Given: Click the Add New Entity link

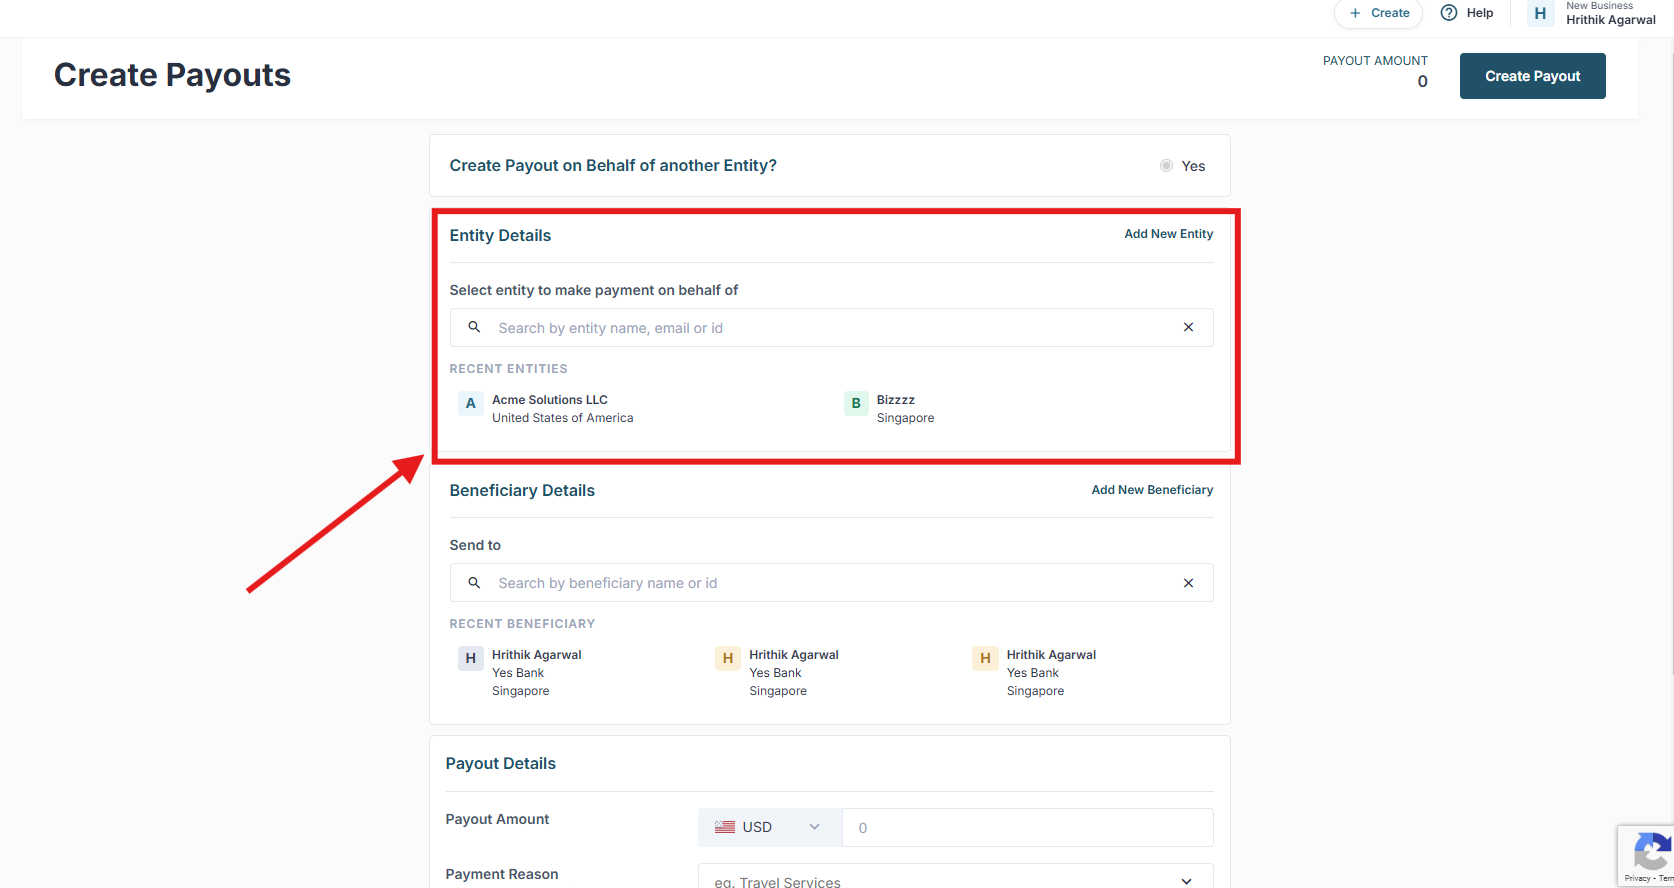Looking at the screenshot, I should click(1168, 234).
